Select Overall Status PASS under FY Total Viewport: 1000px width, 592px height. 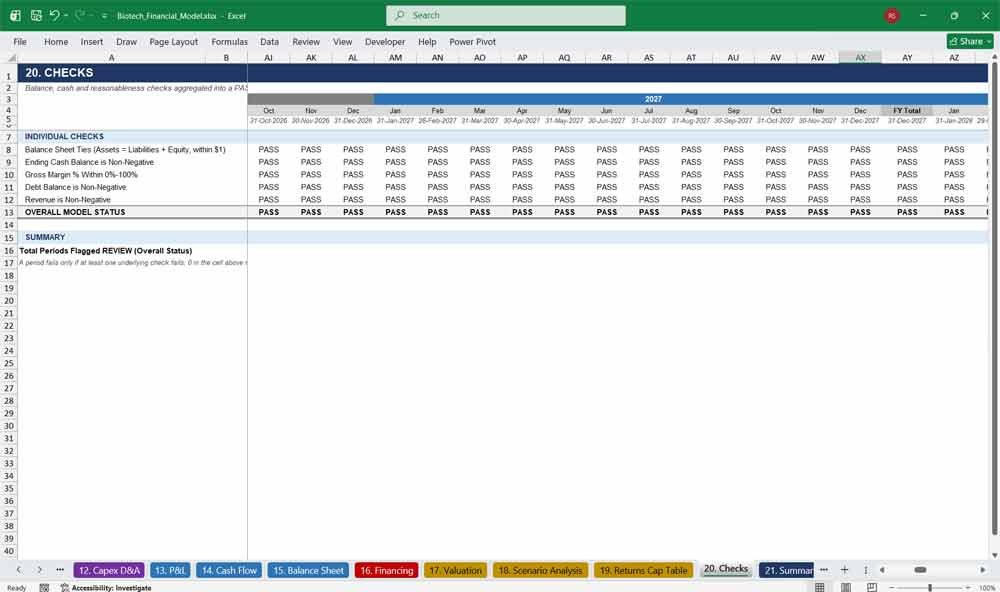click(907, 212)
